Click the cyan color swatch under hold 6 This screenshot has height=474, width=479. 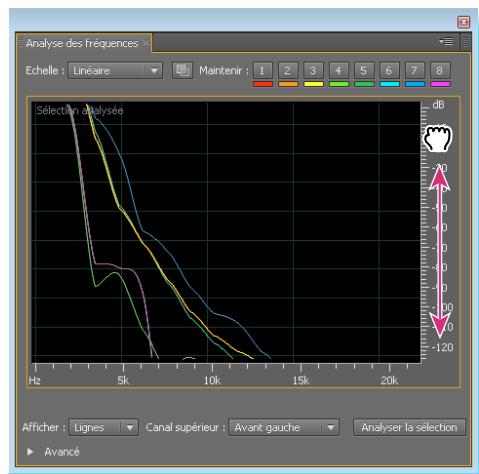tap(390, 84)
